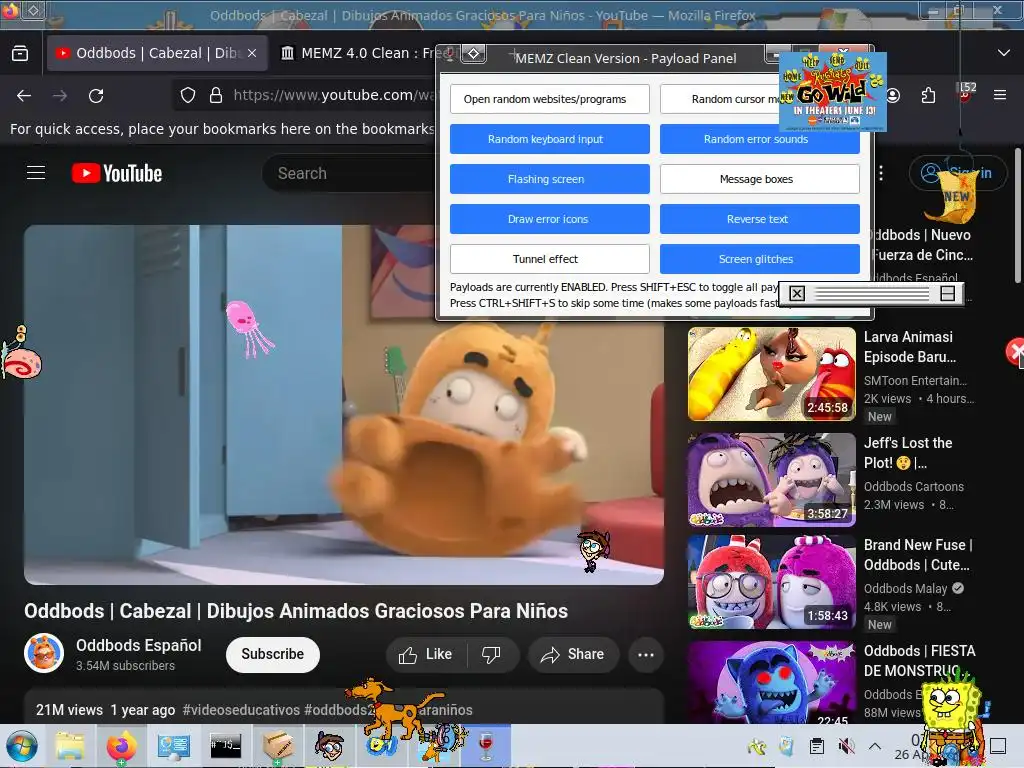This screenshot has height=768, width=1024.
Task: Open the YouTube guide hamburger menu
Action: pyautogui.click(x=36, y=172)
